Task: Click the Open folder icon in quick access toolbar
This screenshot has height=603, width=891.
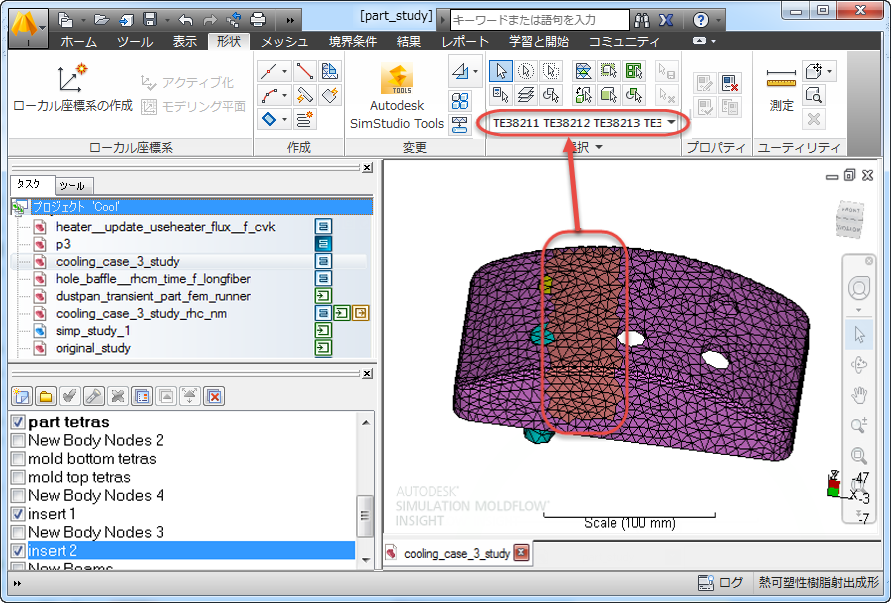Action: [x=101, y=20]
